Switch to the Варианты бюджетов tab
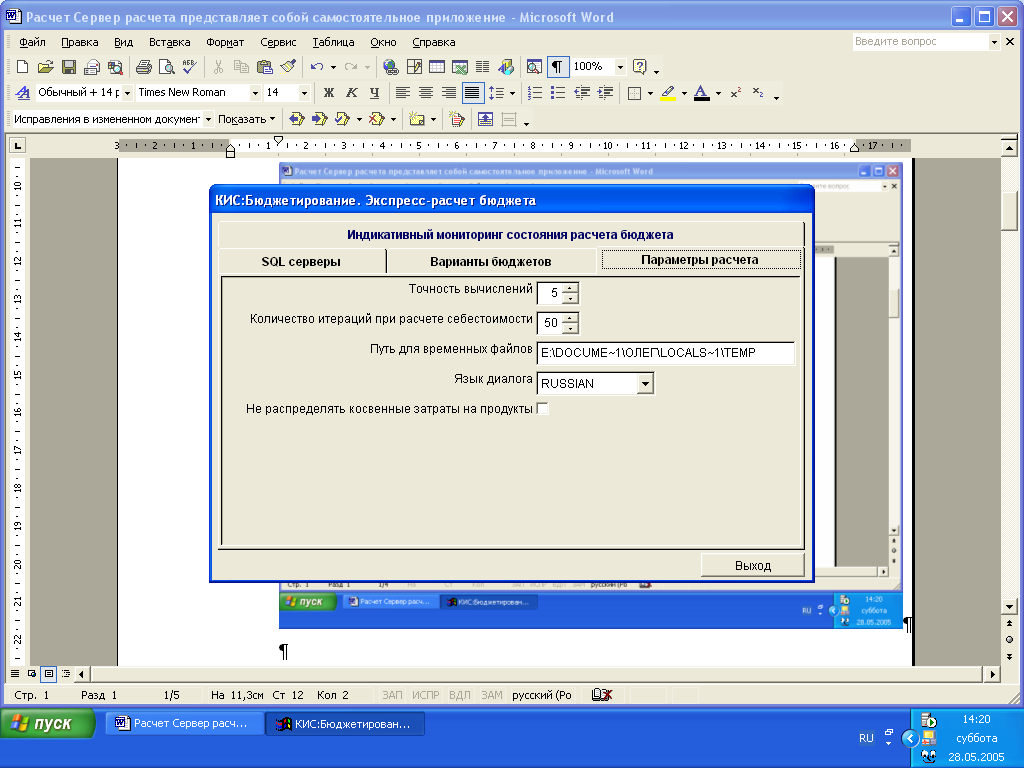Screen dimensions: 1024x768 point(490,261)
